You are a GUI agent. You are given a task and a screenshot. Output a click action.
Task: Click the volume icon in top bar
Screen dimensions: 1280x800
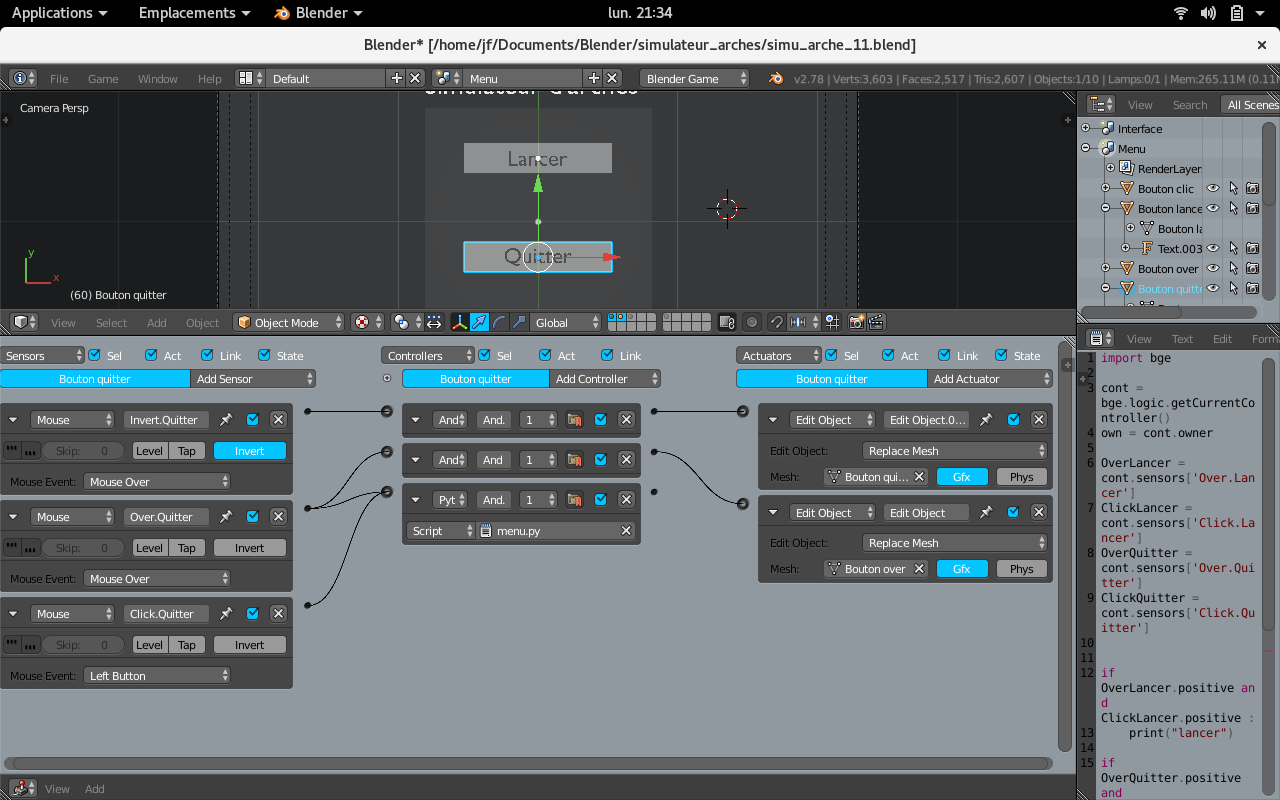point(1208,13)
